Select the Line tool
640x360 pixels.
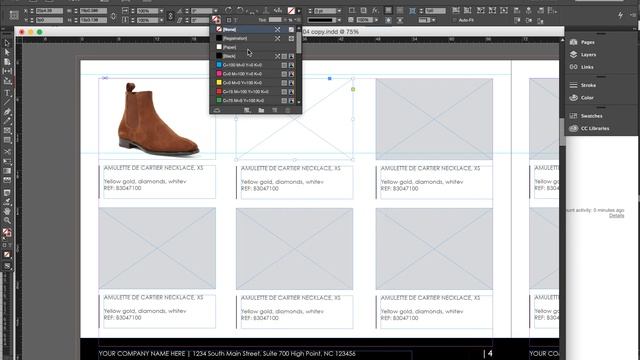[x=7, y=102]
